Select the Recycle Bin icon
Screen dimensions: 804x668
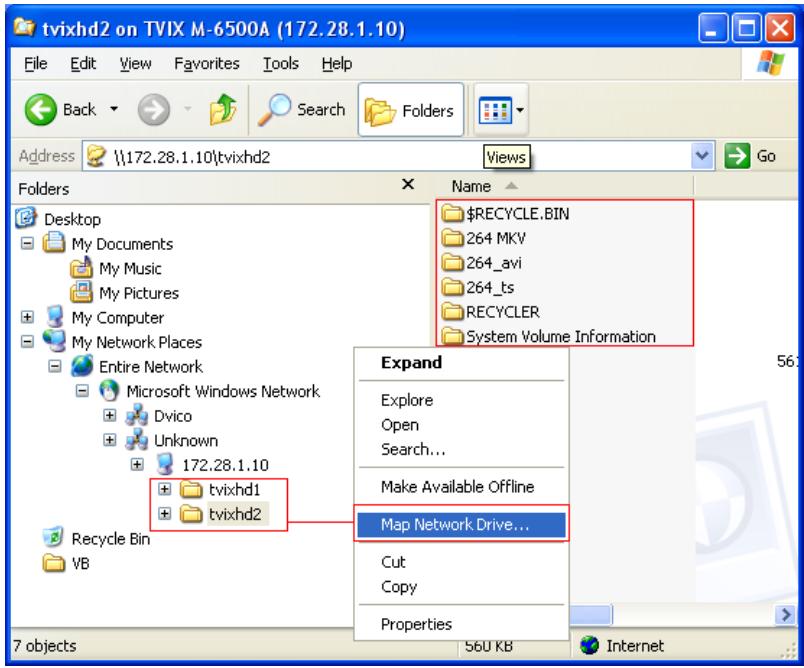pyautogui.click(x=54, y=537)
